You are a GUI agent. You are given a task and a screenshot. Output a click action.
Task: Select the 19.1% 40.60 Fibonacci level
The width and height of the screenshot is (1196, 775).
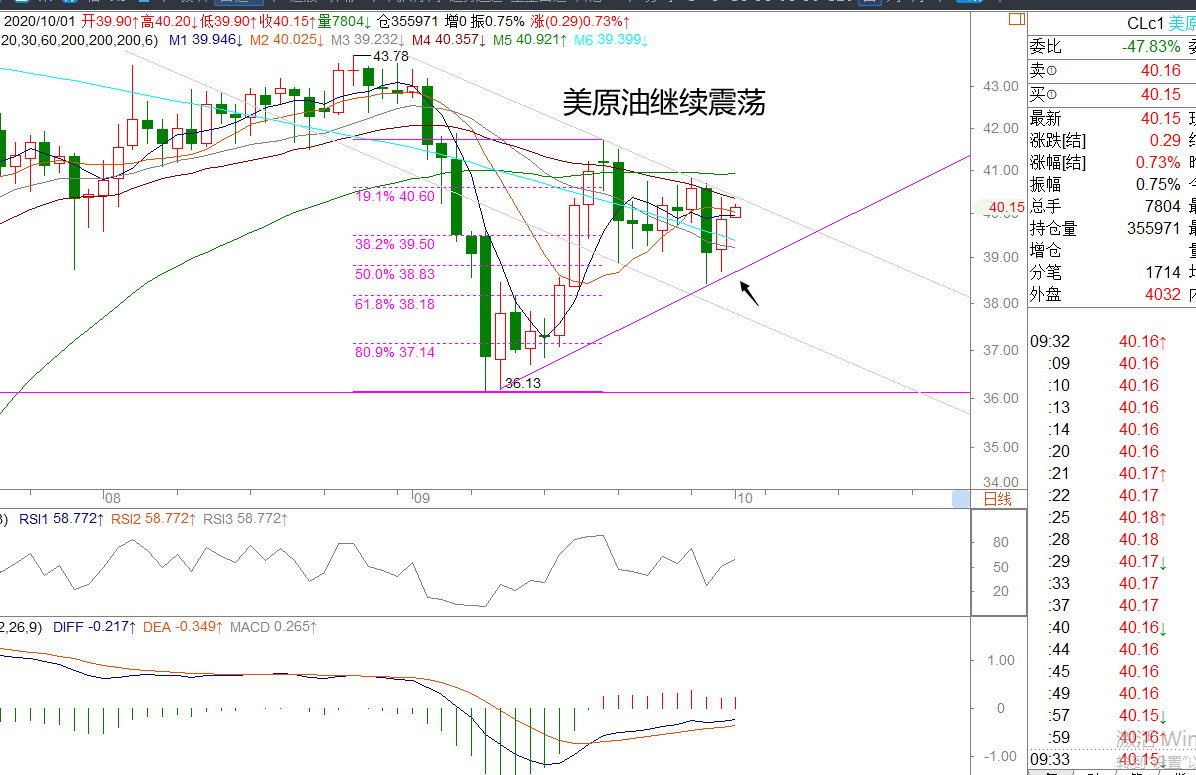click(394, 196)
